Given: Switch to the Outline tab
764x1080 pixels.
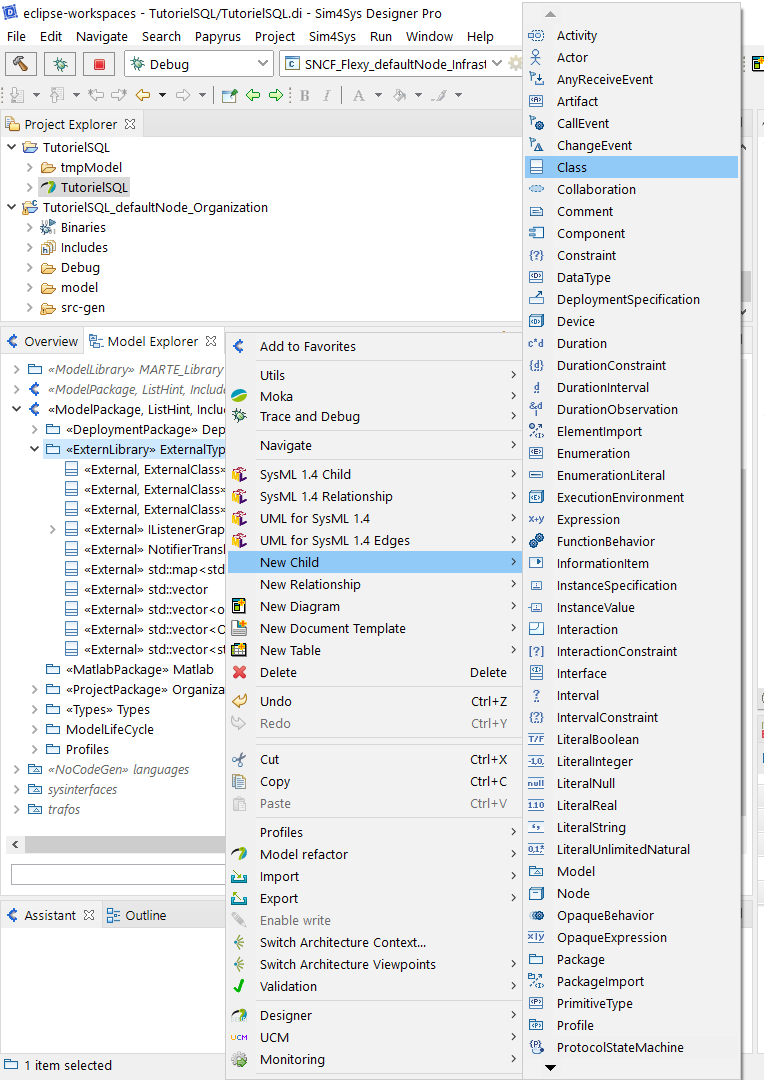Looking at the screenshot, I should point(136,915).
